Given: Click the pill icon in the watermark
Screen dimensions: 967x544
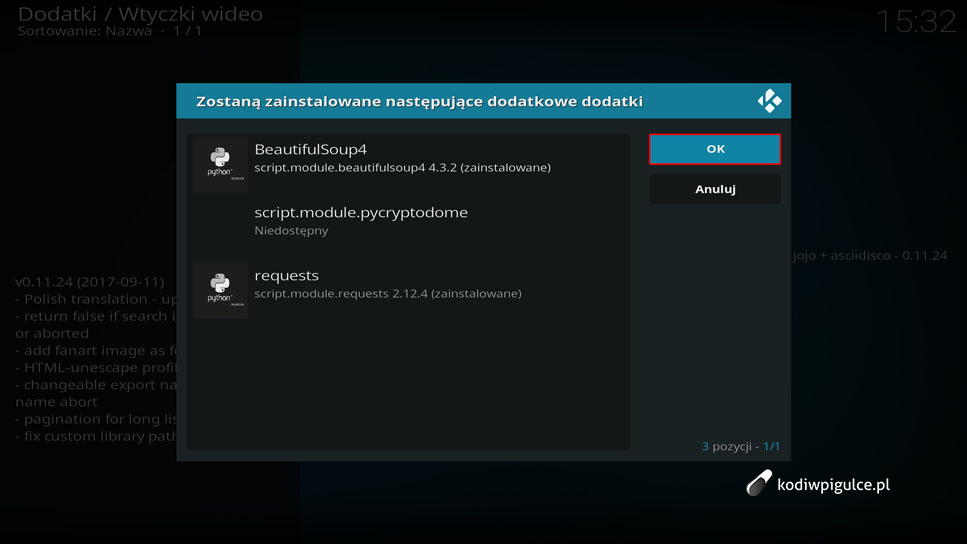Looking at the screenshot, I should (759, 484).
